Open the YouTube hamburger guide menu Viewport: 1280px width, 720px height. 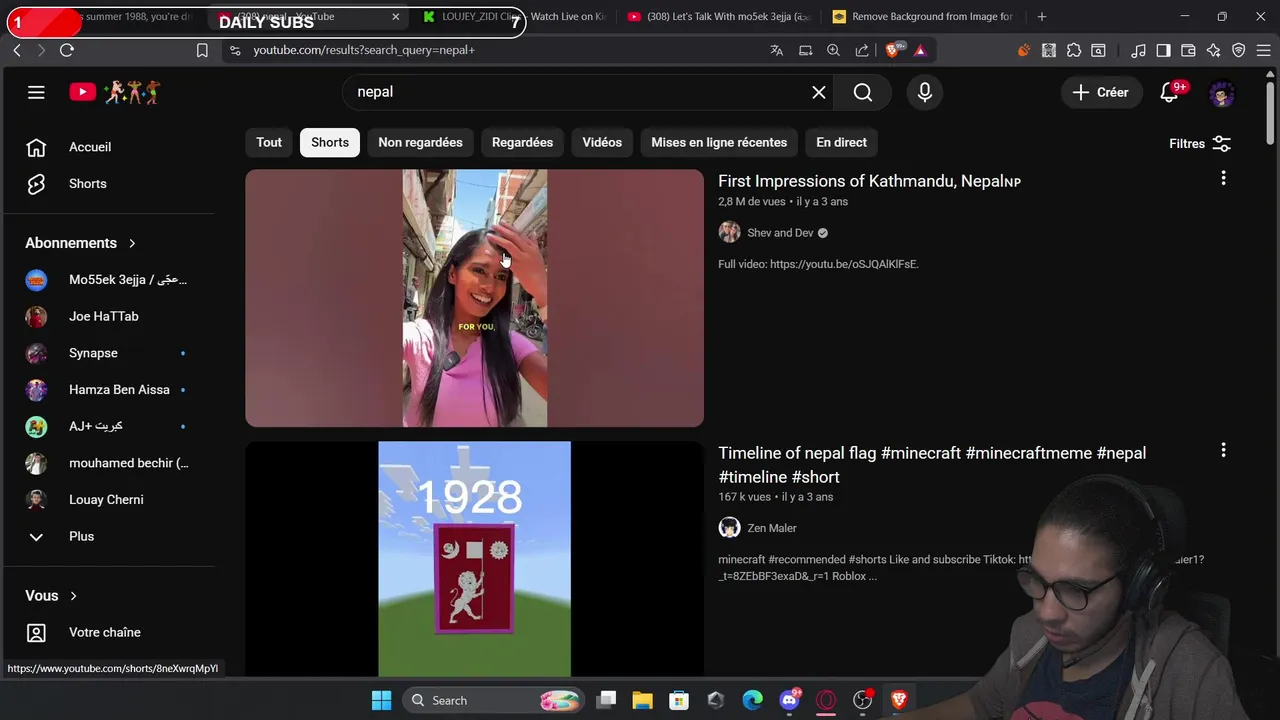coord(36,92)
